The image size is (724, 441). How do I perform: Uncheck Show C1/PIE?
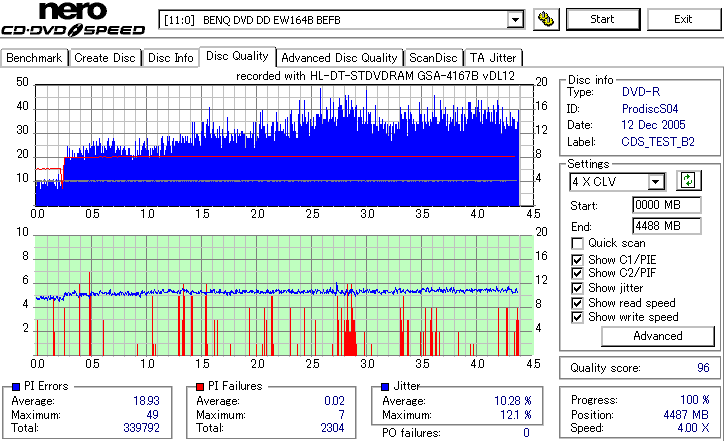pyautogui.click(x=577, y=260)
